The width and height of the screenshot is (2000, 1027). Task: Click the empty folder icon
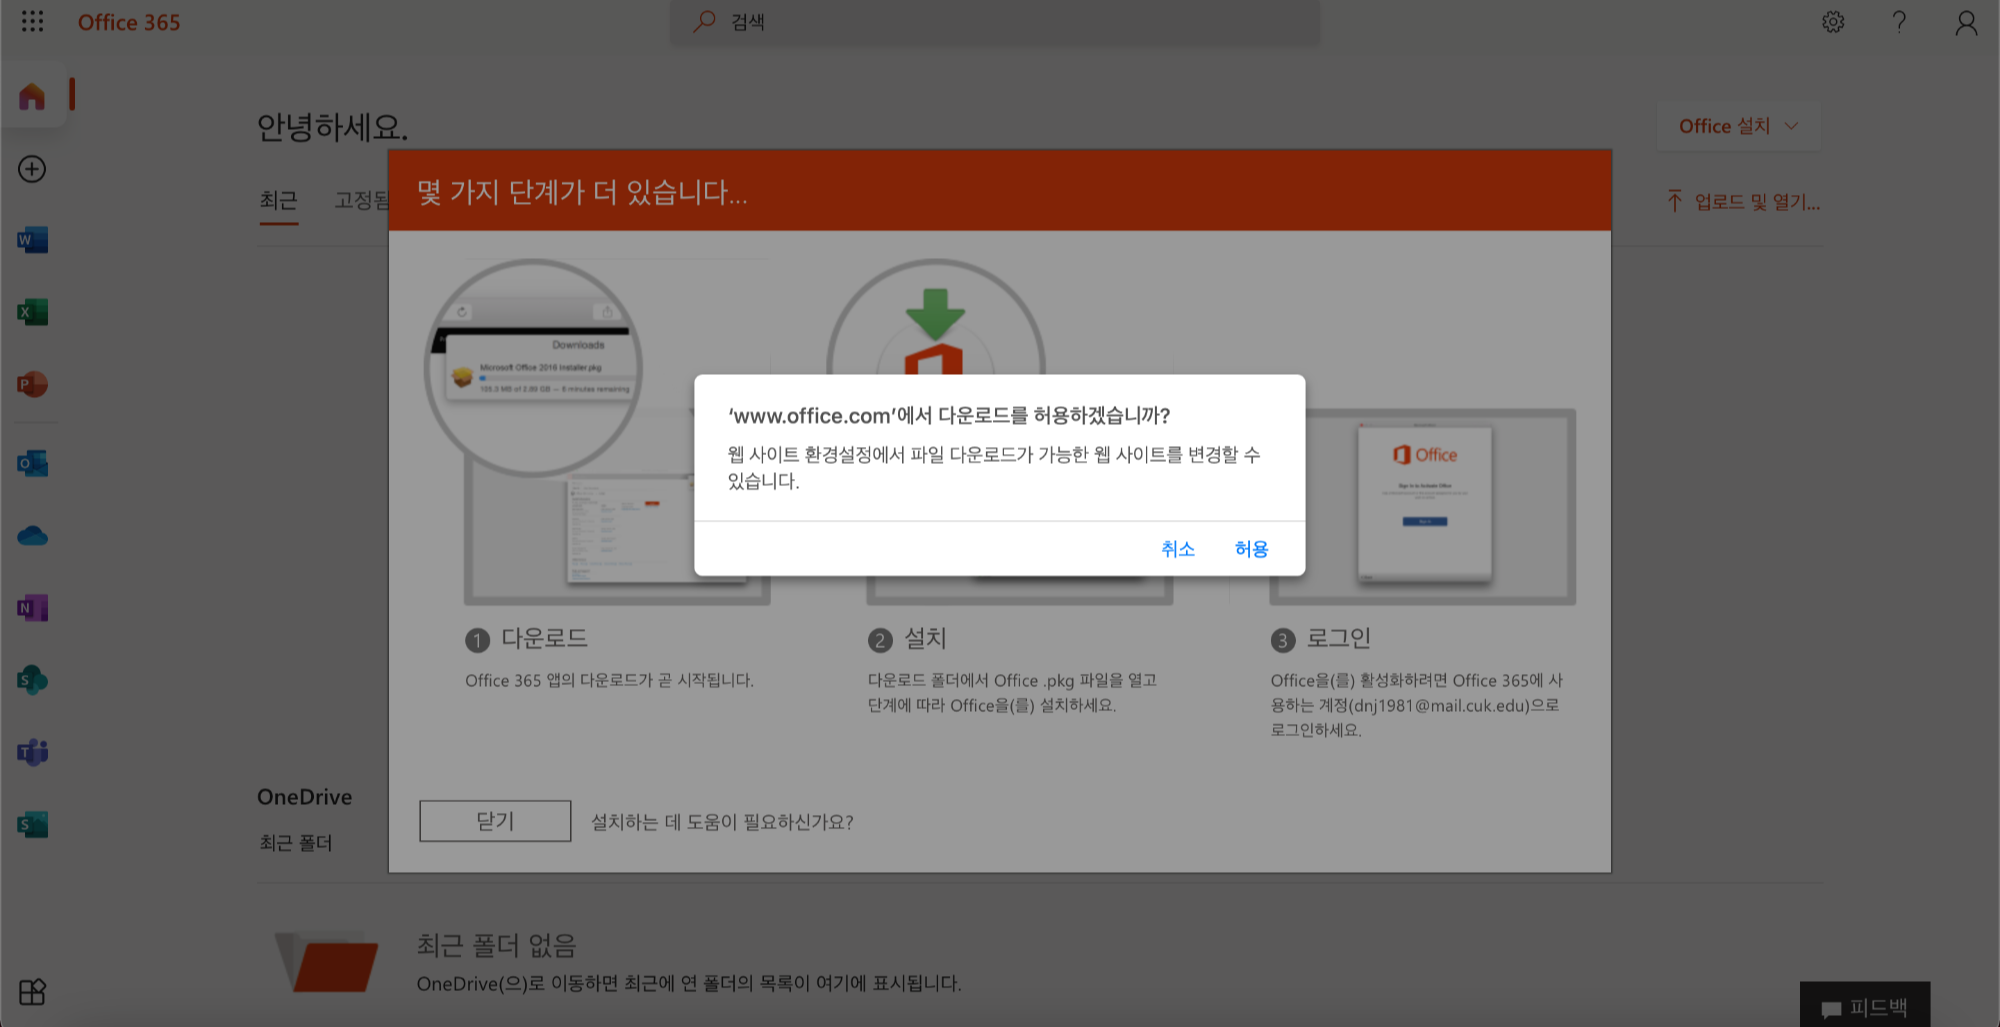click(x=327, y=961)
